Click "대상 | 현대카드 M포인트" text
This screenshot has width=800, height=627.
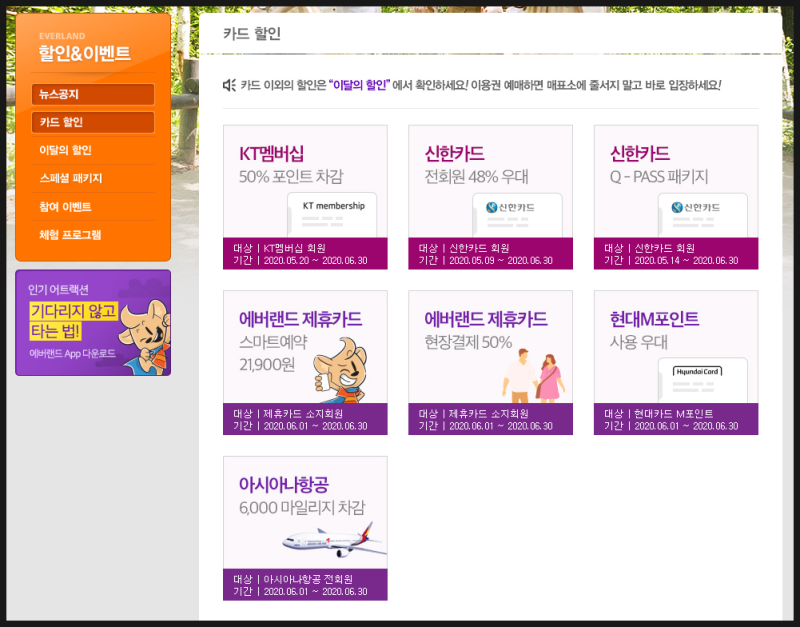[659, 414]
